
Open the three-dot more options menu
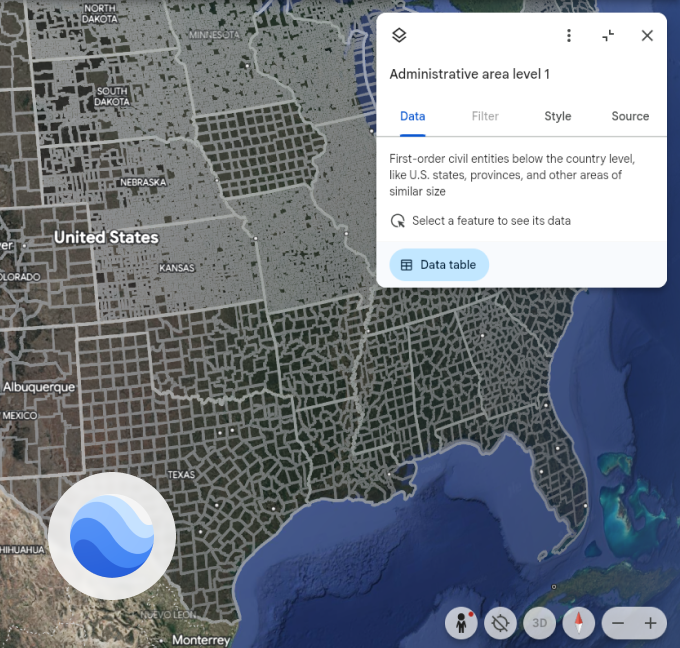[569, 35]
